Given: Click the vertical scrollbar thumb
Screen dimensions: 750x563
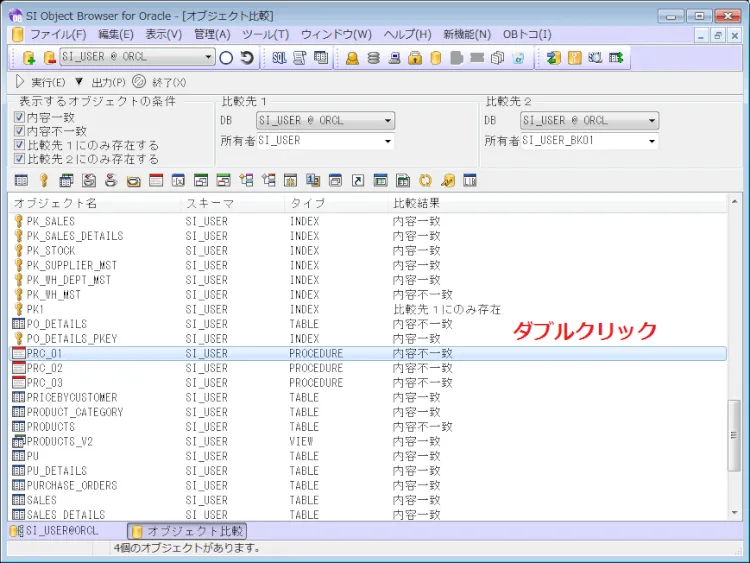Looking at the screenshot, I should point(734,435).
